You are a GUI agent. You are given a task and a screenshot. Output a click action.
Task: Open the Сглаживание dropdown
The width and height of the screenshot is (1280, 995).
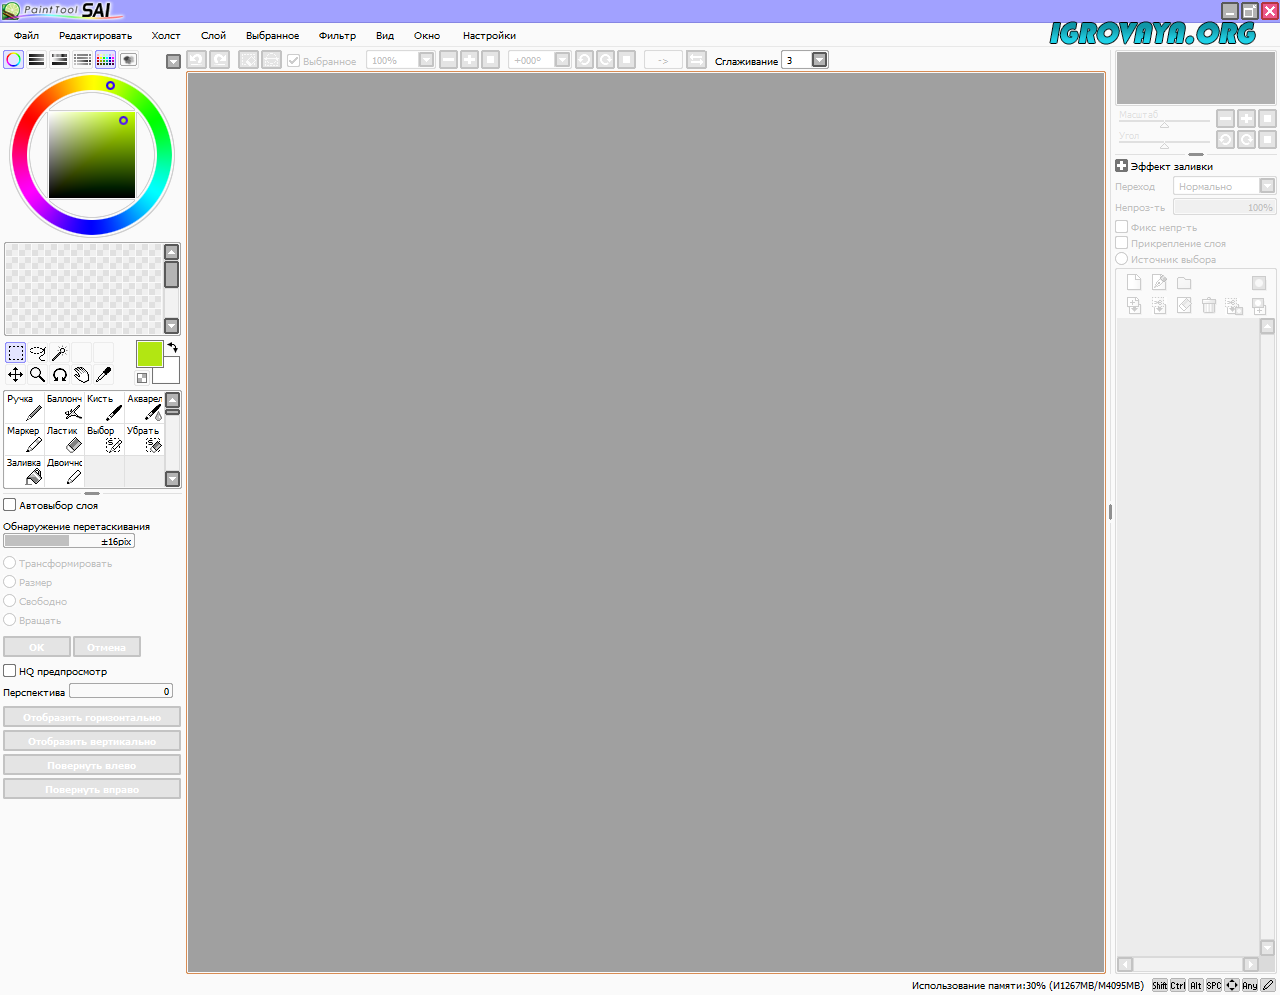tap(820, 60)
